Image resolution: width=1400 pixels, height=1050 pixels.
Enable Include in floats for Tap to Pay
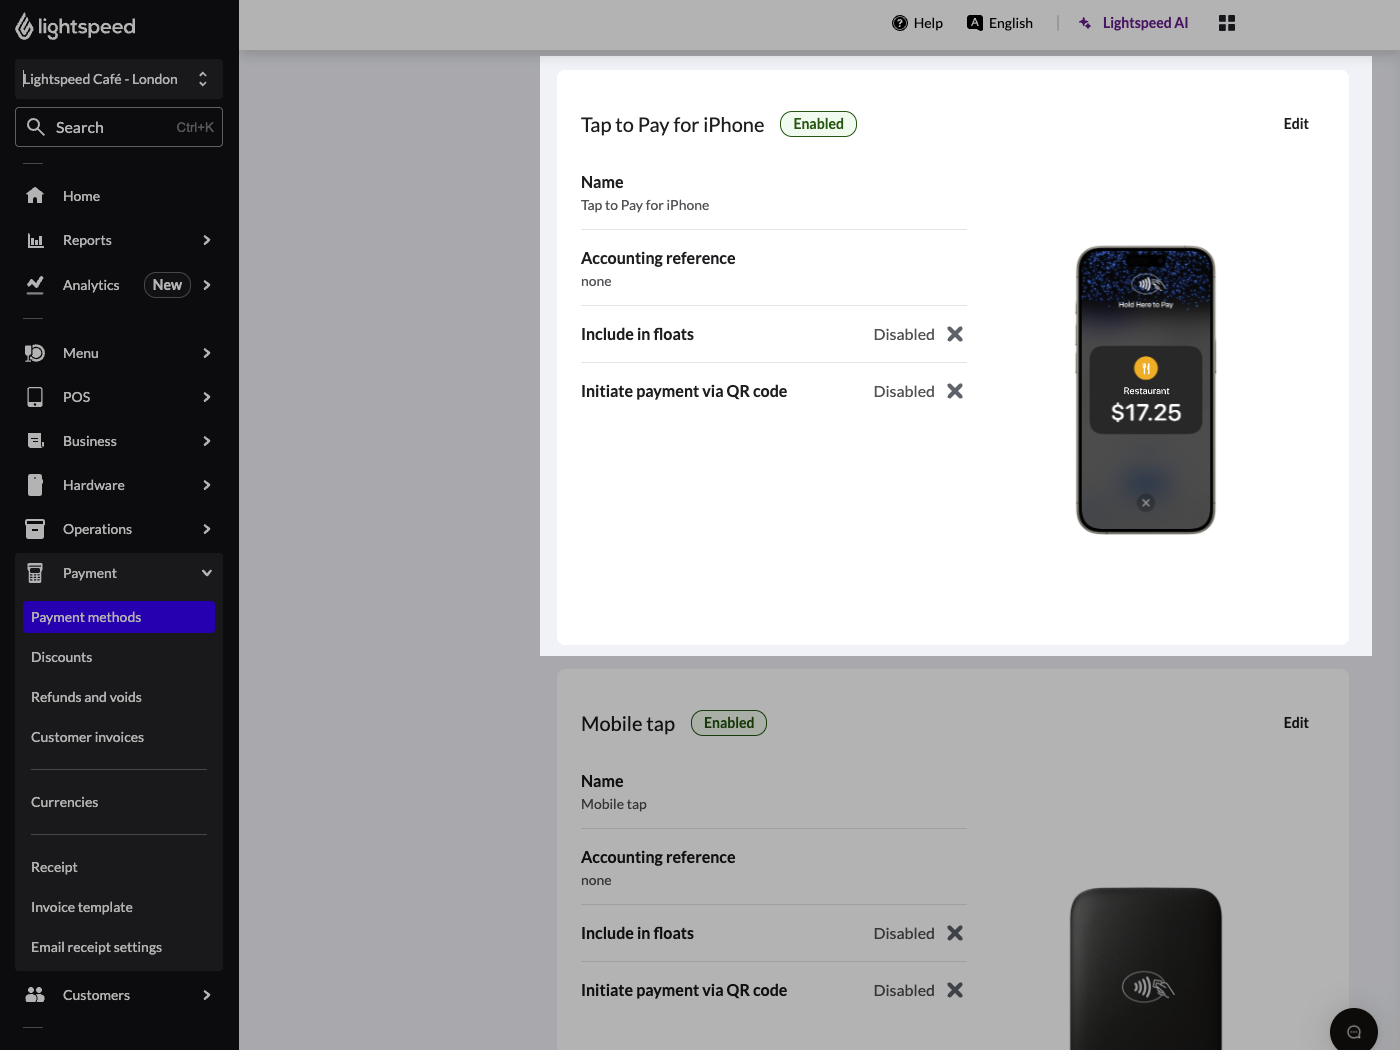(x=954, y=334)
